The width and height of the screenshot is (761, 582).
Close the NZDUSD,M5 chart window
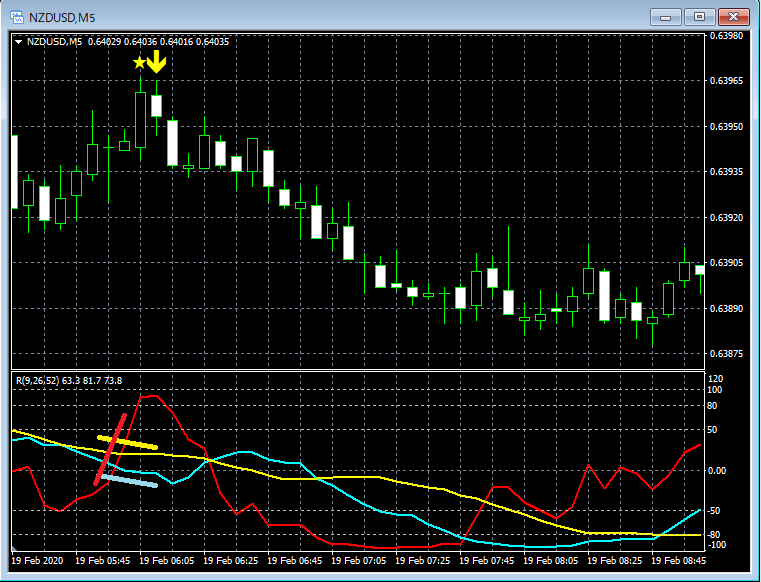(x=733, y=17)
